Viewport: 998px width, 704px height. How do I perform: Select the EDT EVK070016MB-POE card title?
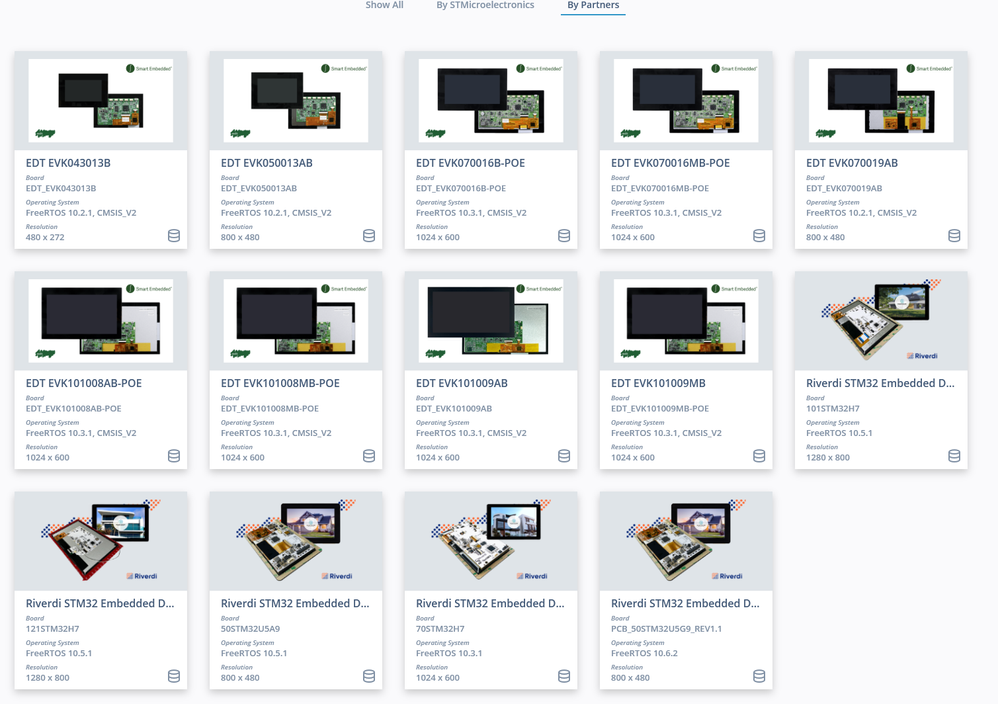click(x=670, y=163)
